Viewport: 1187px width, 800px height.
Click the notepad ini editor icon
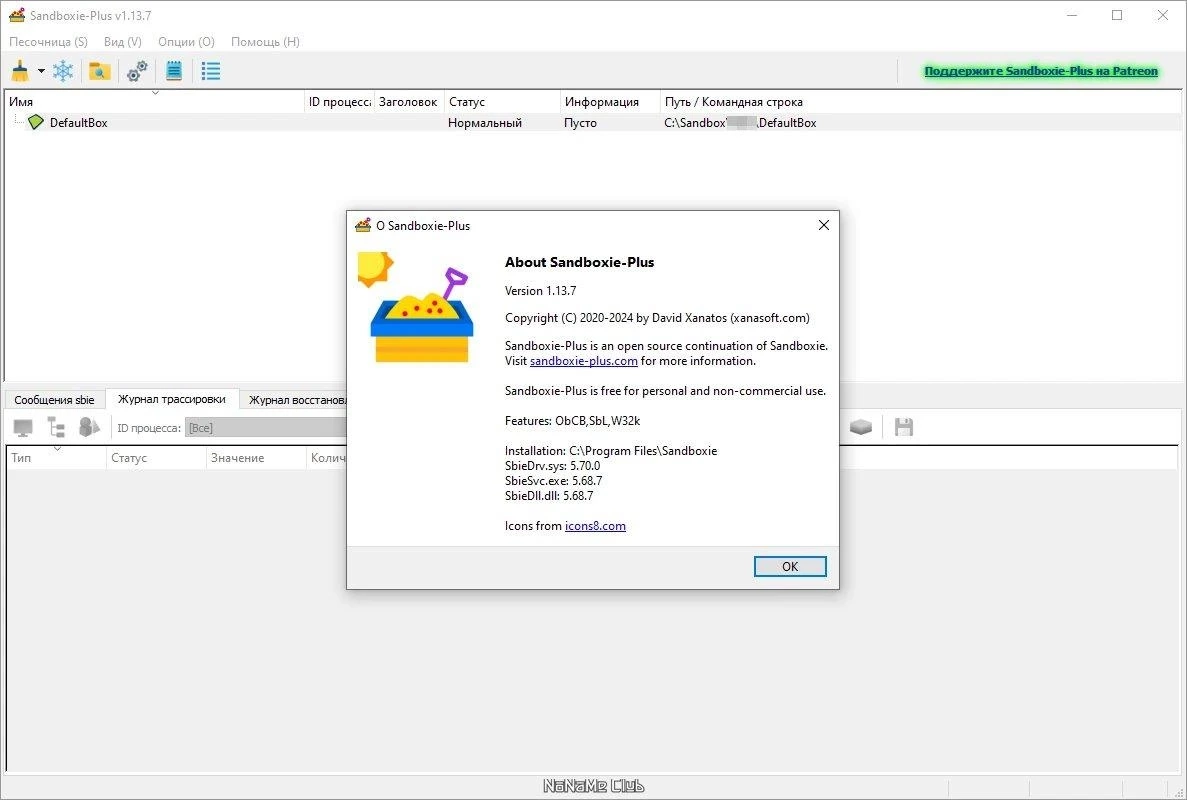click(174, 71)
